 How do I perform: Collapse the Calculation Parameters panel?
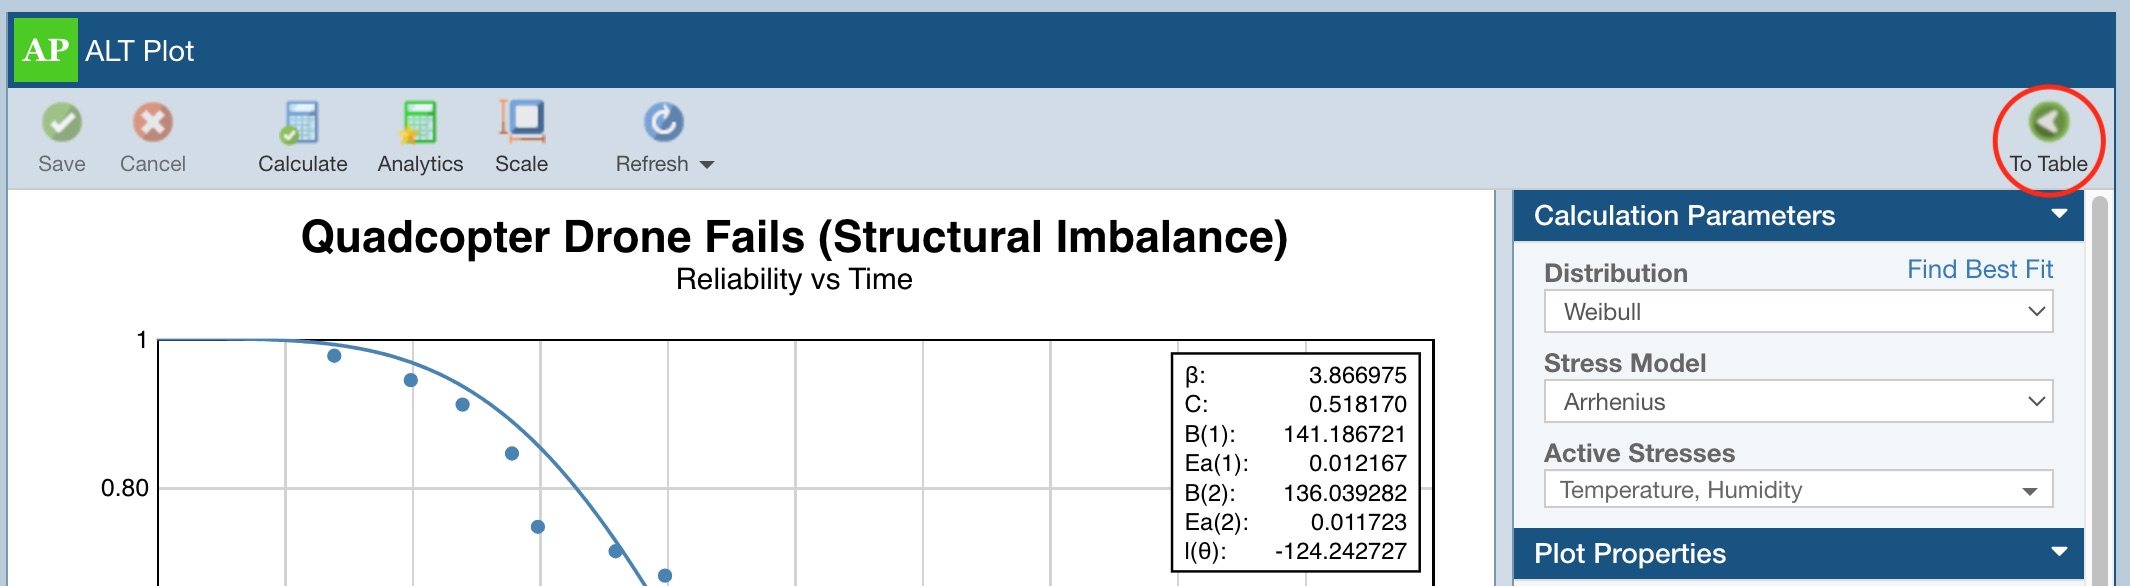pyautogui.click(x=2059, y=214)
